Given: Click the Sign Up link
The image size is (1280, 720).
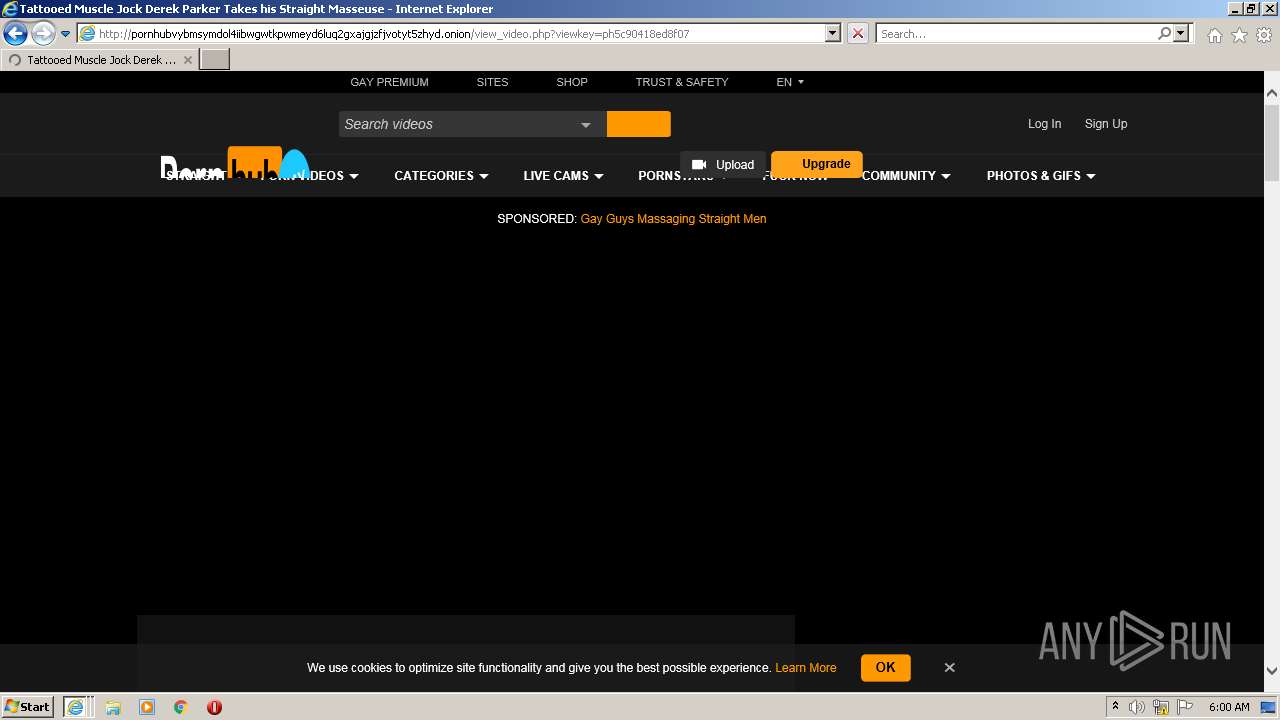Looking at the screenshot, I should pyautogui.click(x=1106, y=124).
